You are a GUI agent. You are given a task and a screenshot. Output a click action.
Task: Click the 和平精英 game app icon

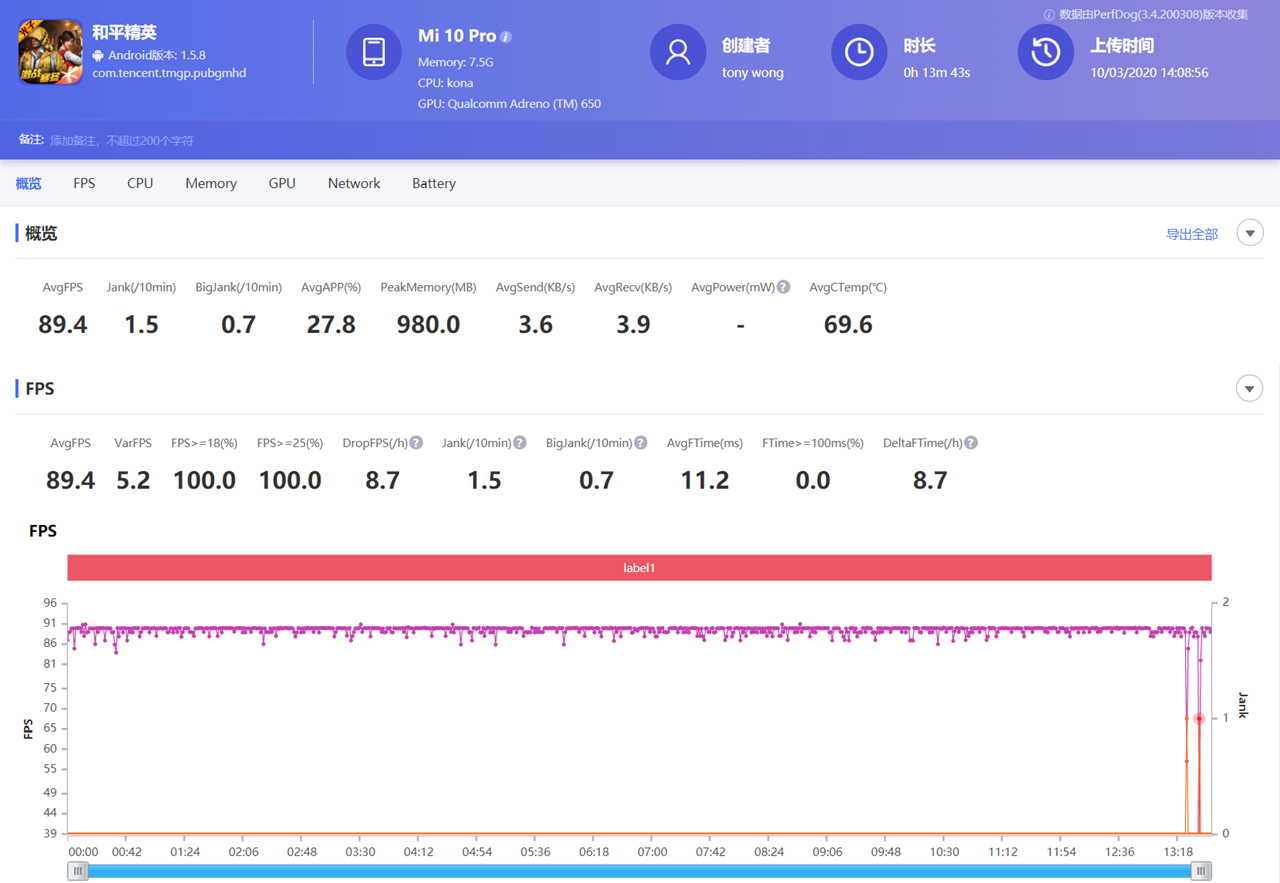pos(50,52)
